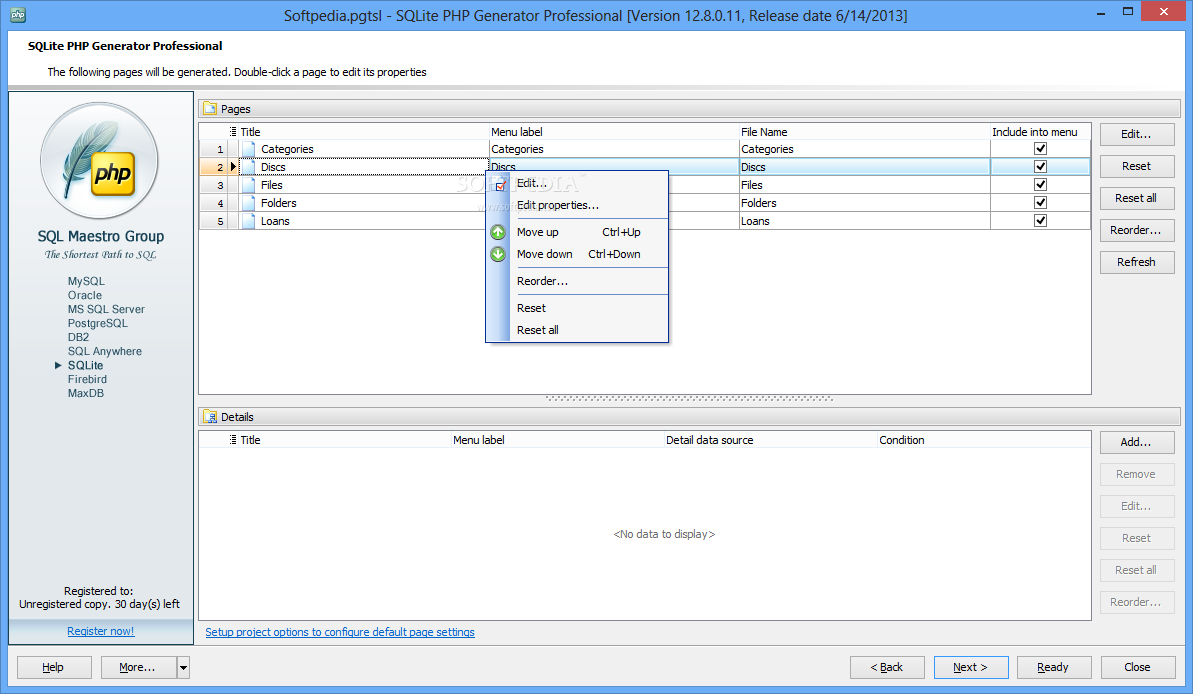Click the Discs page file icon

[249, 167]
